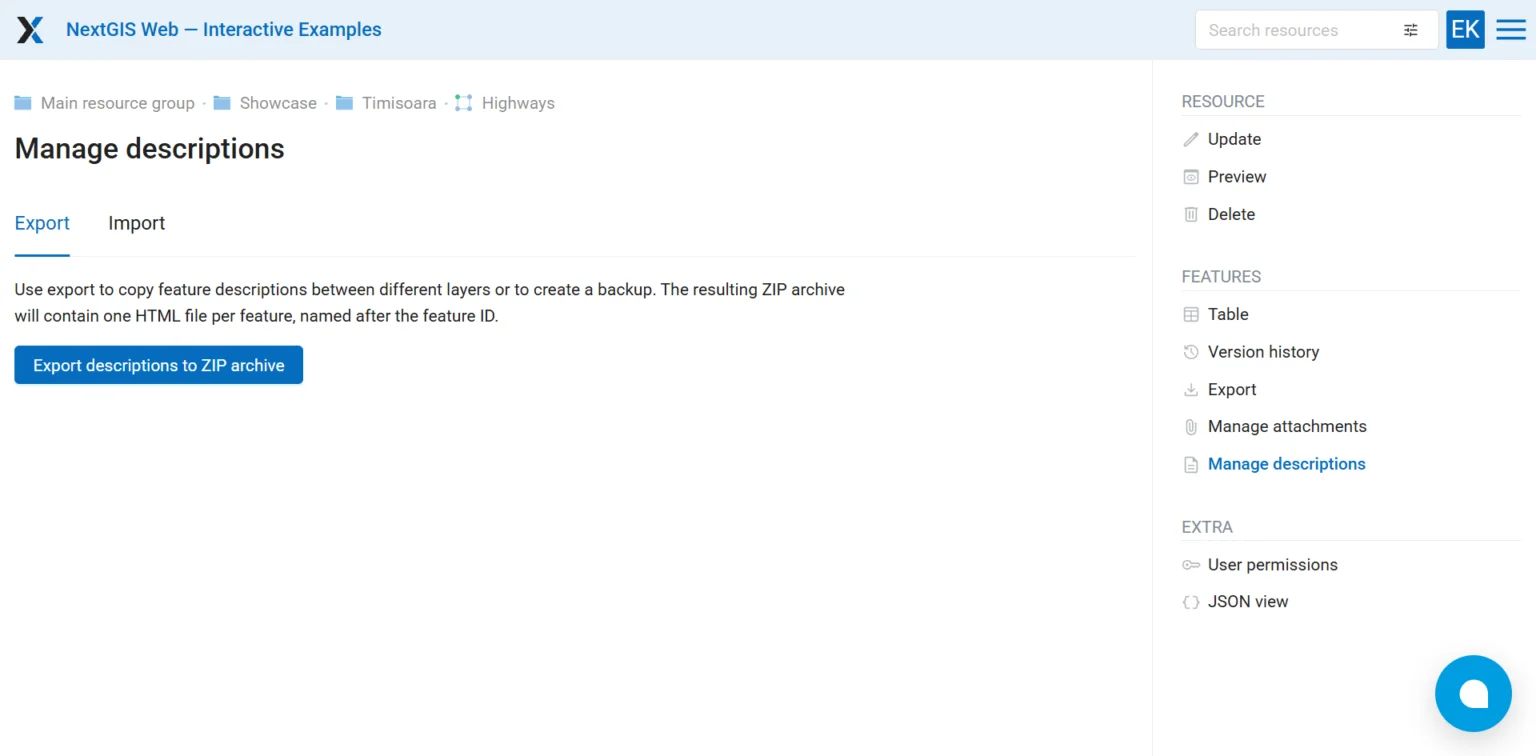The image size is (1536, 756).
Task: Click Export descriptions to ZIP archive button
Action: coord(158,365)
